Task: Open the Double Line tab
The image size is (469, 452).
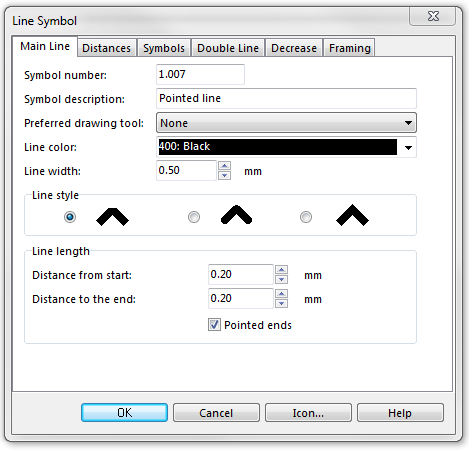Action: point(228,48)
